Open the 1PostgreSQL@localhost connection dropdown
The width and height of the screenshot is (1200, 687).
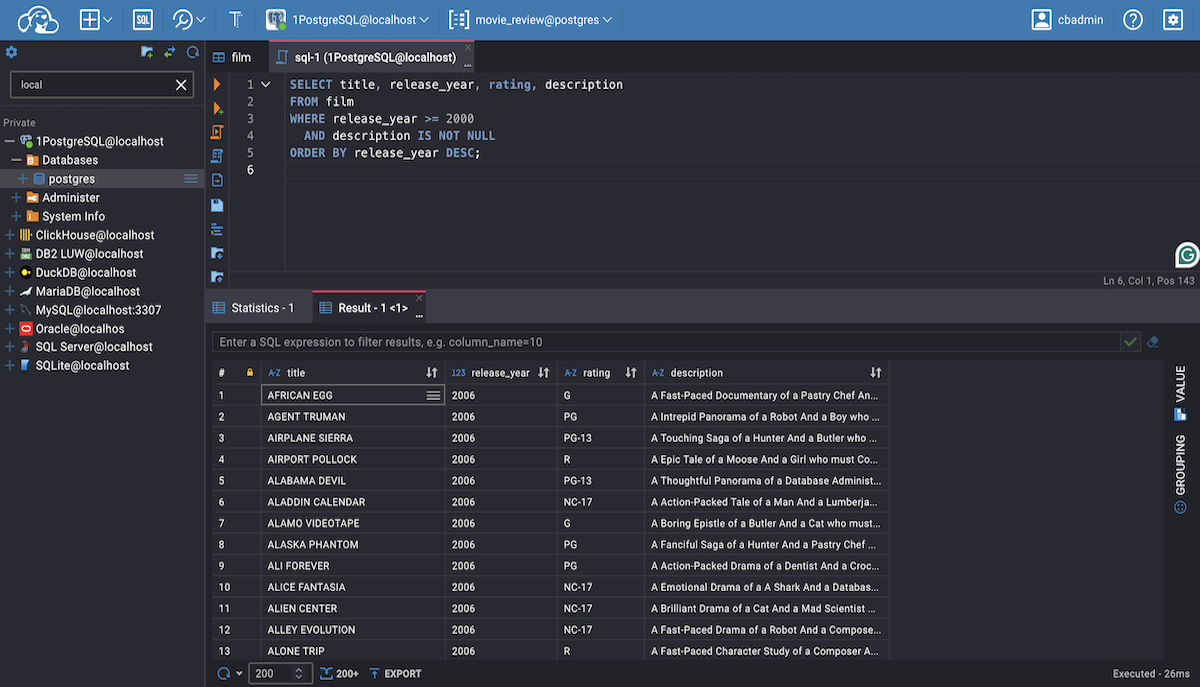click(348, 19)
